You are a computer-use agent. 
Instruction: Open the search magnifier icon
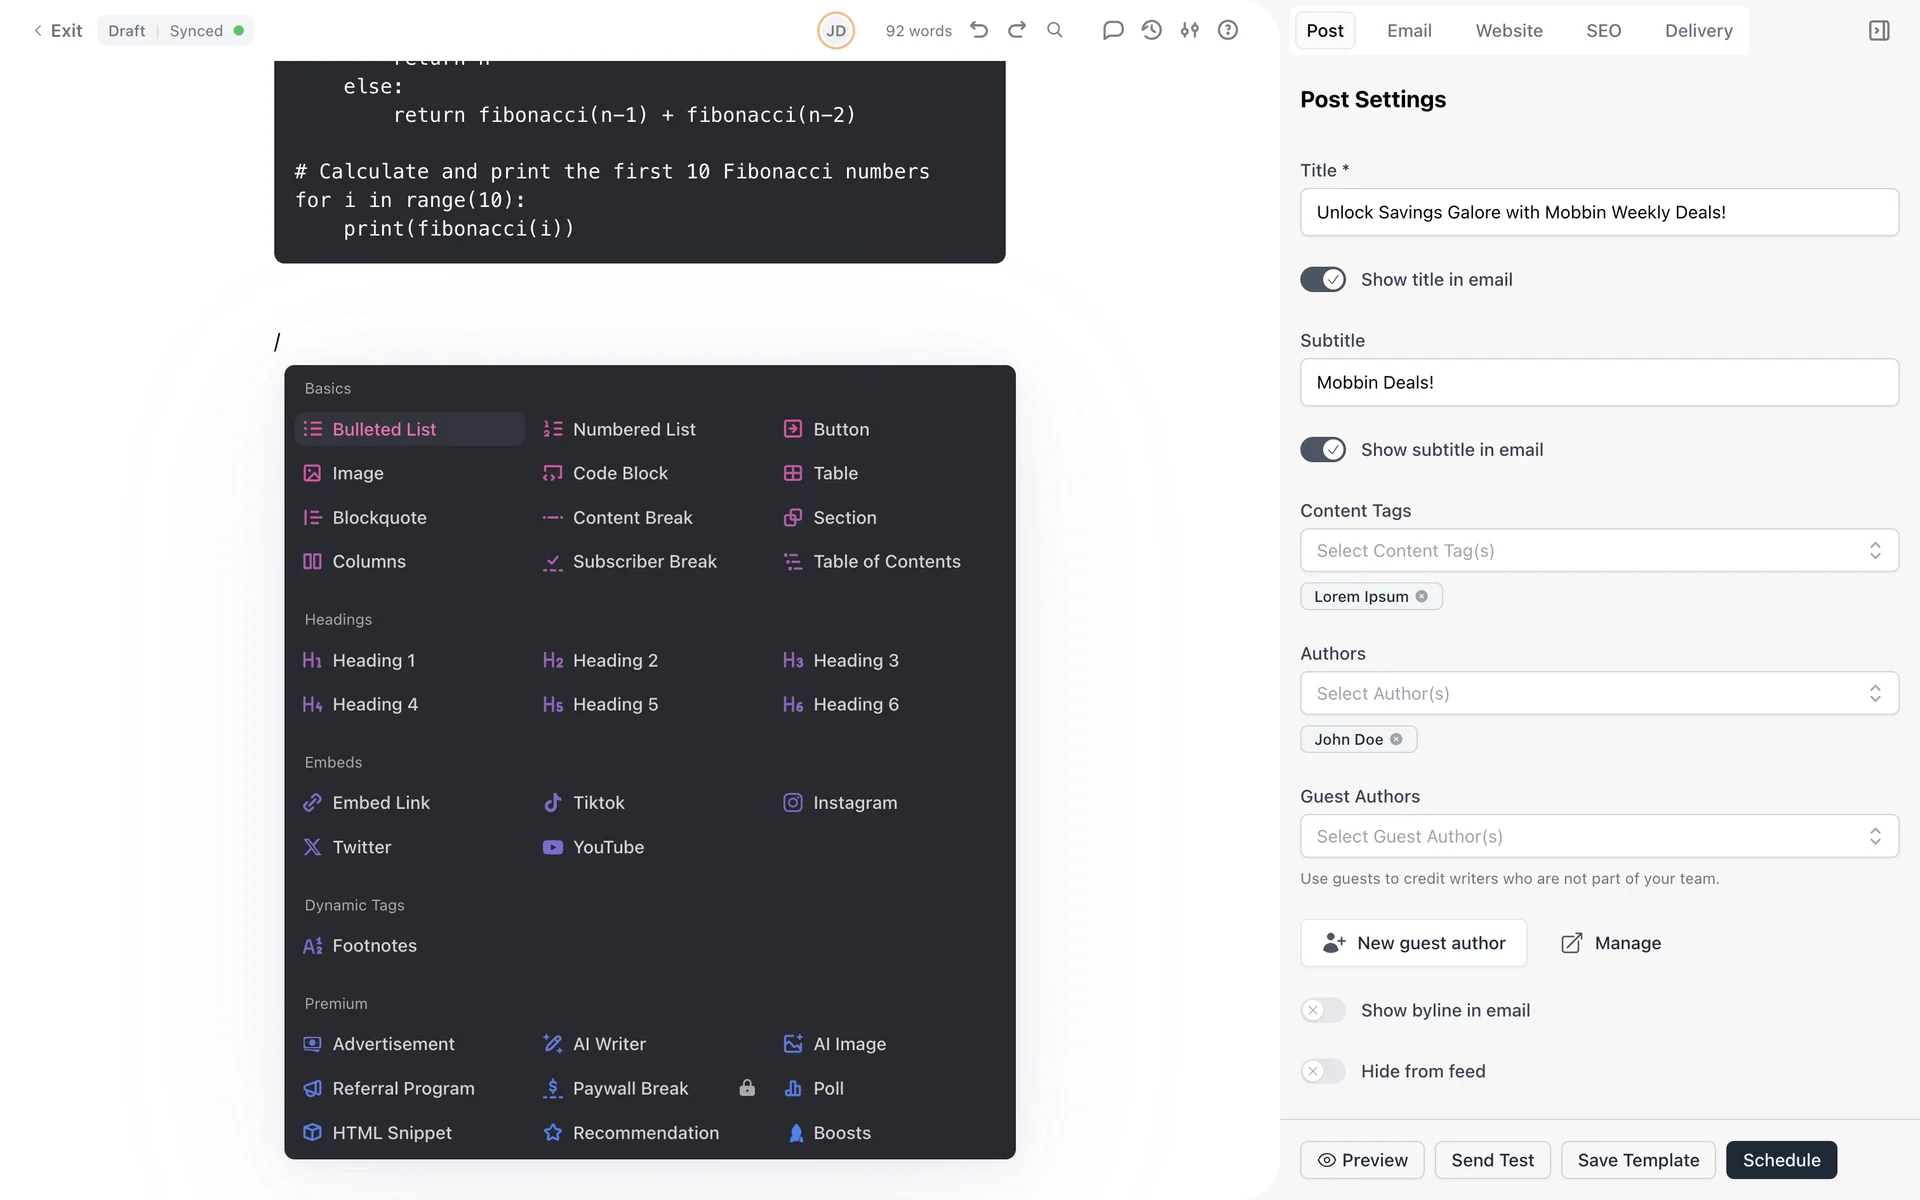pos(1055,30)
